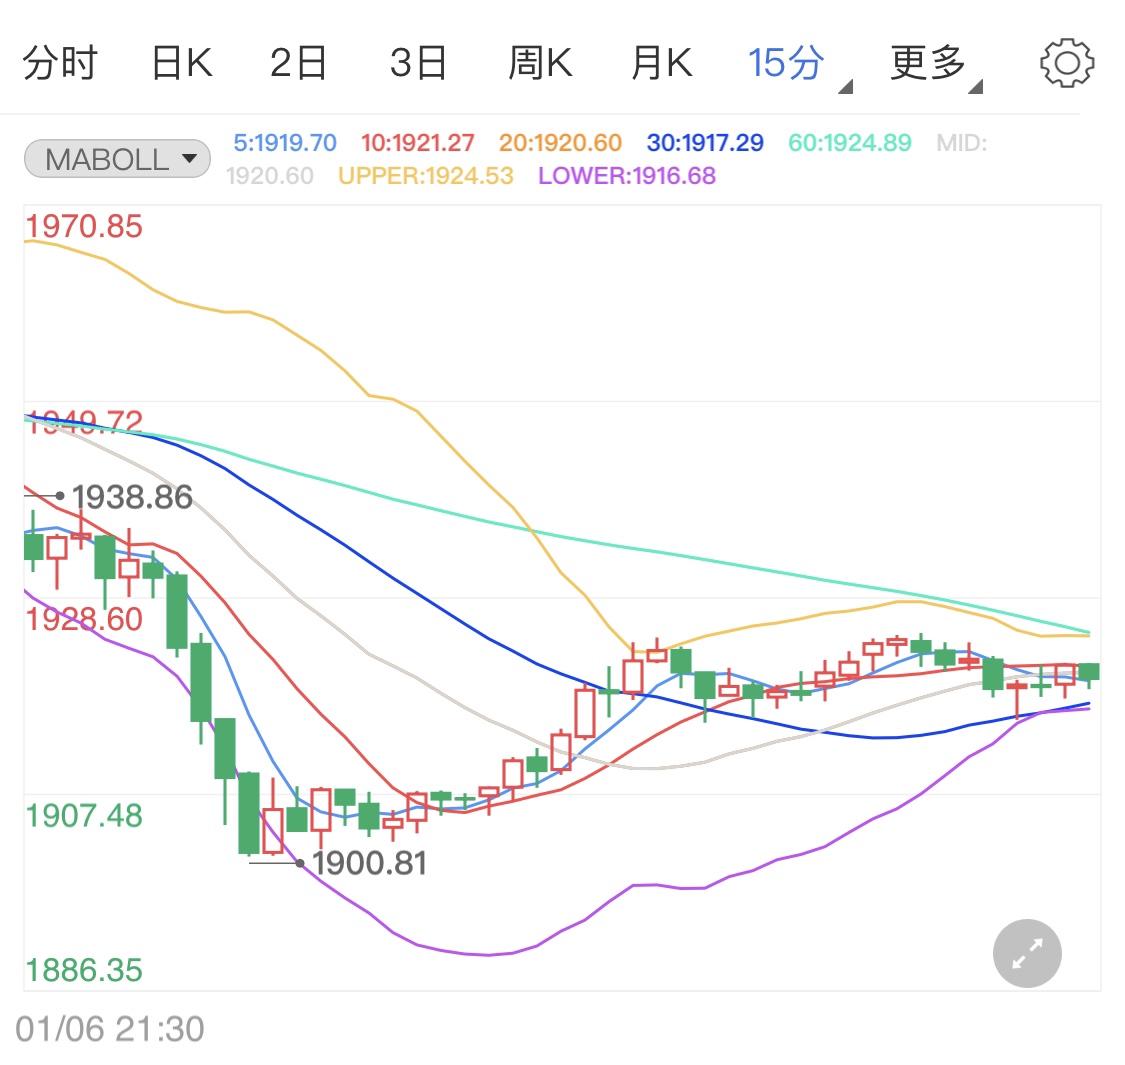Click the MID: 1920.60 label
This screenshot has width=1125, height=1065.
pyautogui.click(x=606, y=159)
